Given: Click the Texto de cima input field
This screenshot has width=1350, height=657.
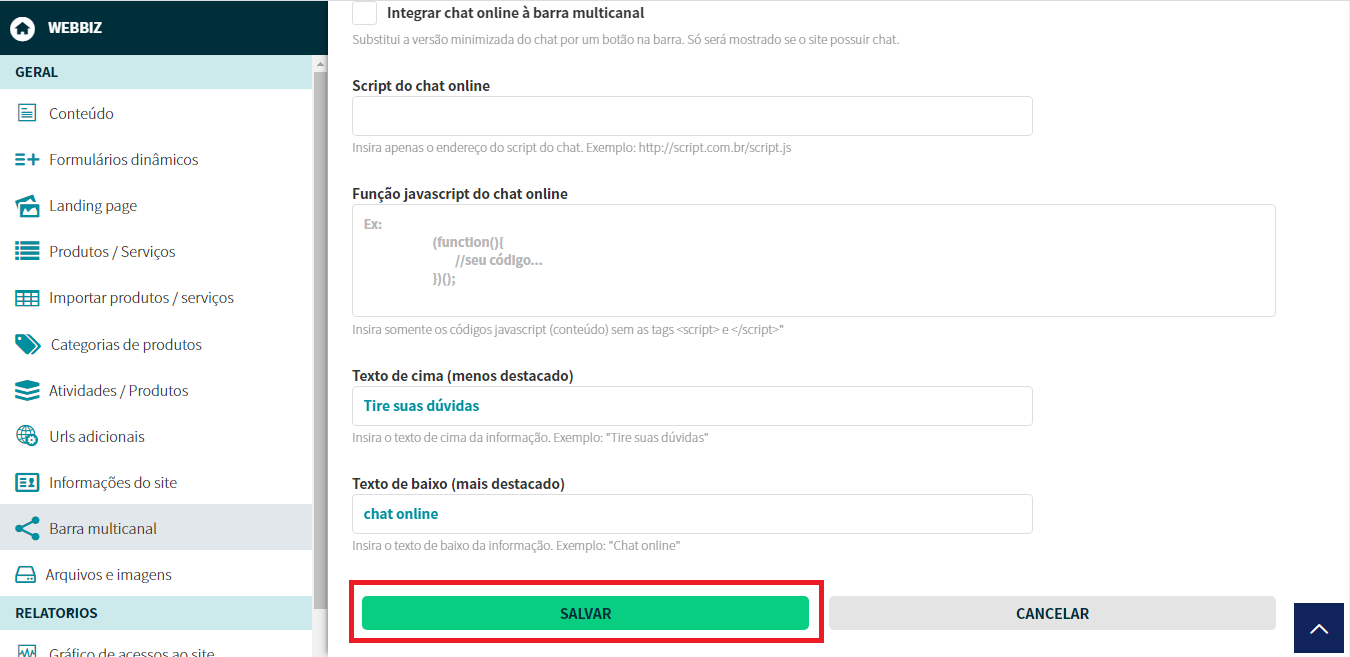Looking at the screenshot, I should click(x=692, y=406).
